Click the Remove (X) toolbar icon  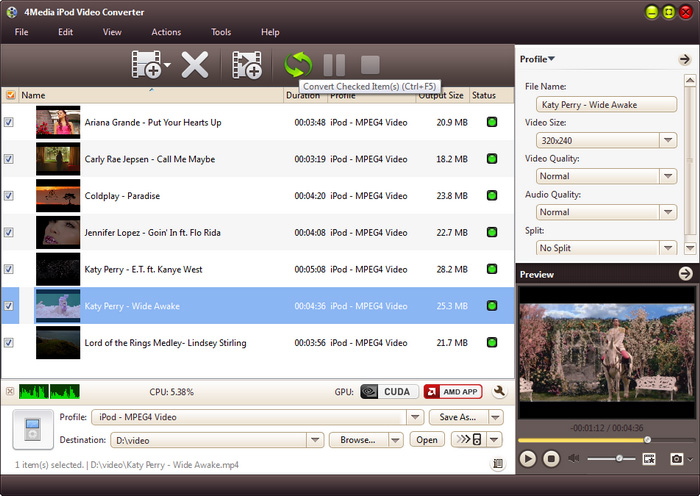195,66
